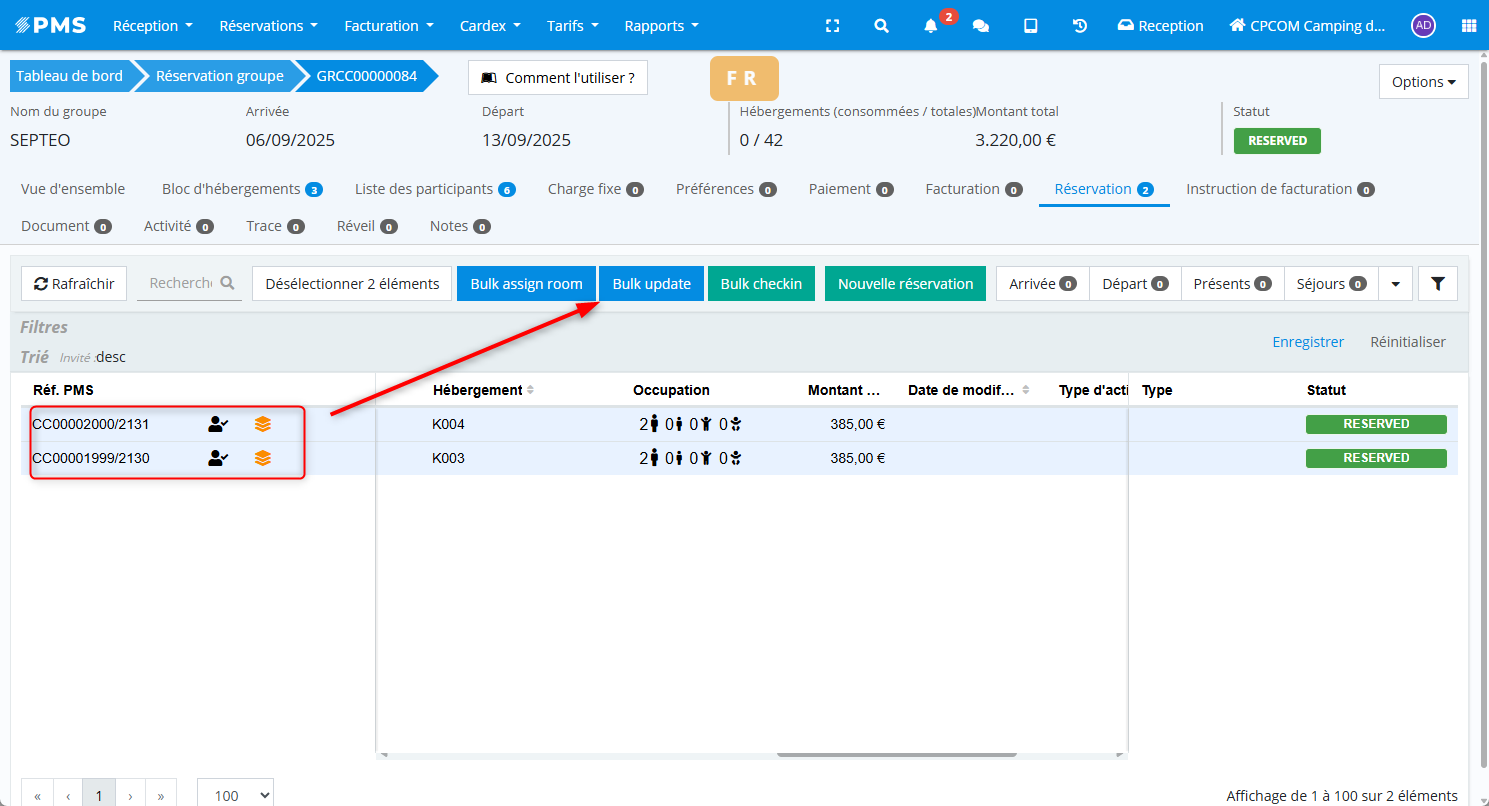Screen dimensions: 1489x806
Task: Open the page size 100 dropdown
Action: 235,795
